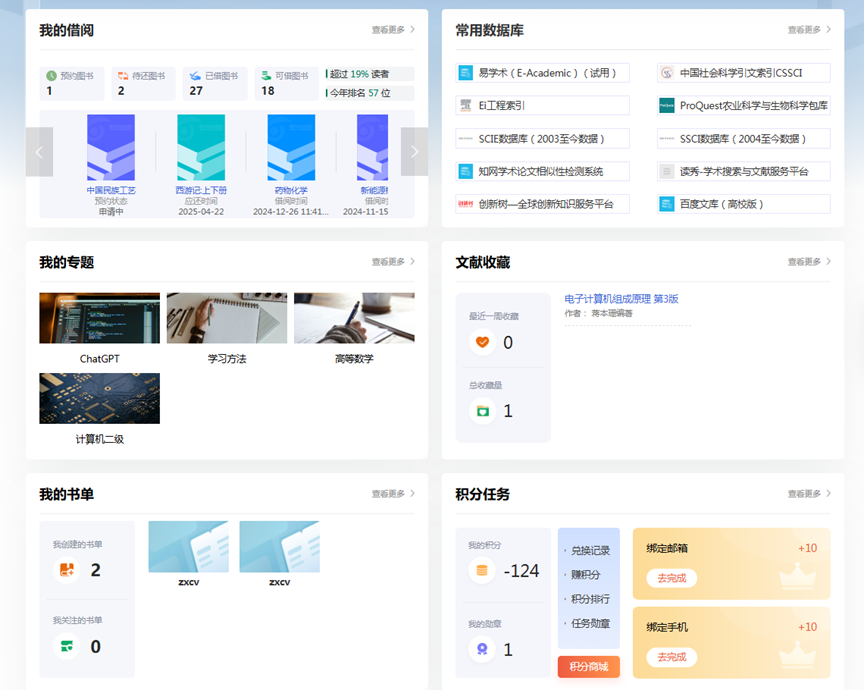Open 兑换记录 in points menu
Image resolution: width=864 pixels, height=690 pixels.
pos(589,551)
